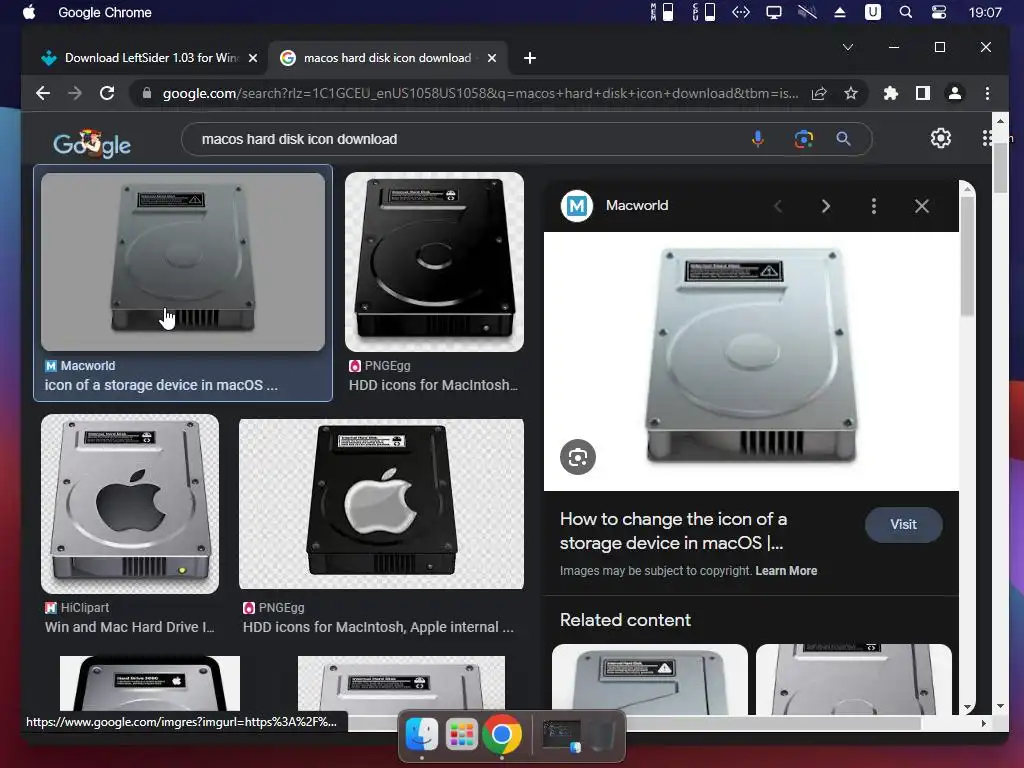Open the How to change the icon title link

tap(673, 531)
